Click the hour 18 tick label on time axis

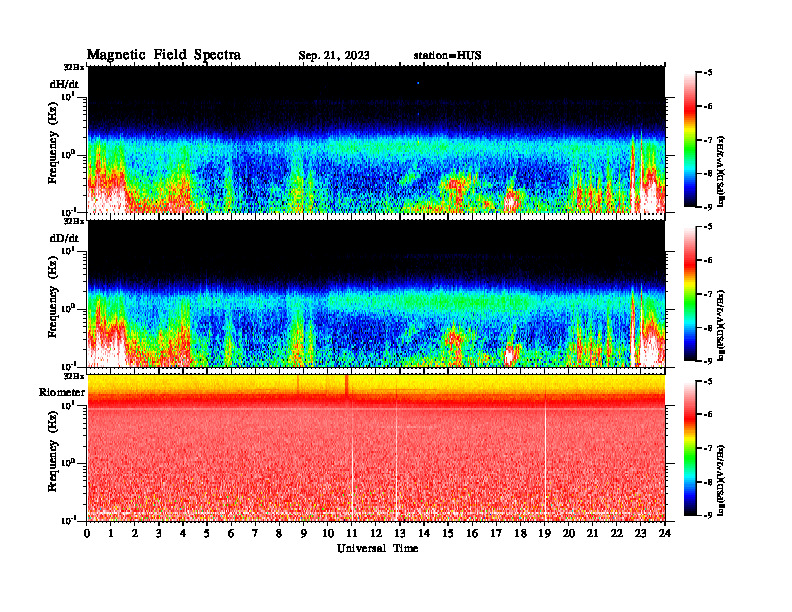click(x=520, y=533)
